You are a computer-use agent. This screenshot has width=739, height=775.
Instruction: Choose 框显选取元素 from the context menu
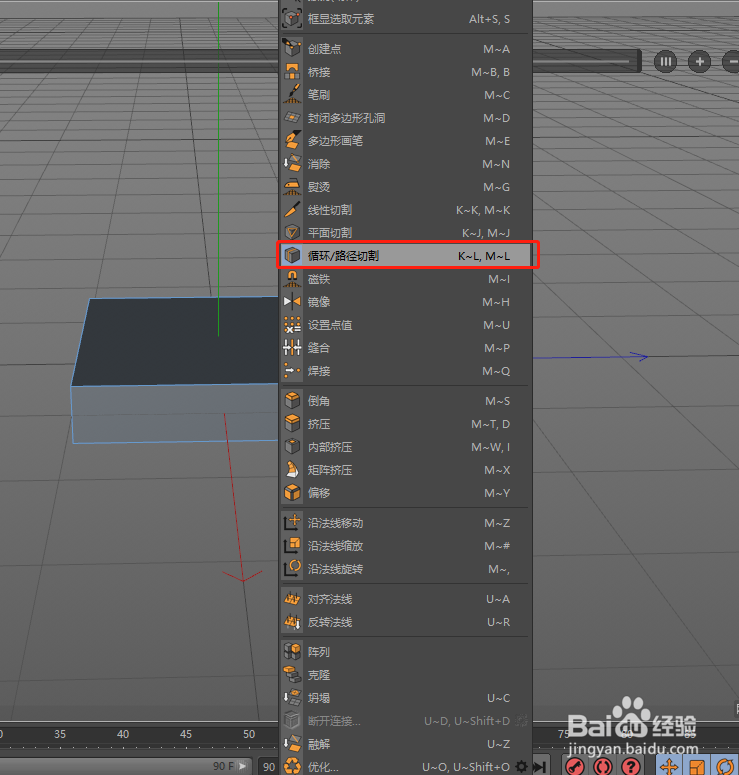click(x=405, y=19)
